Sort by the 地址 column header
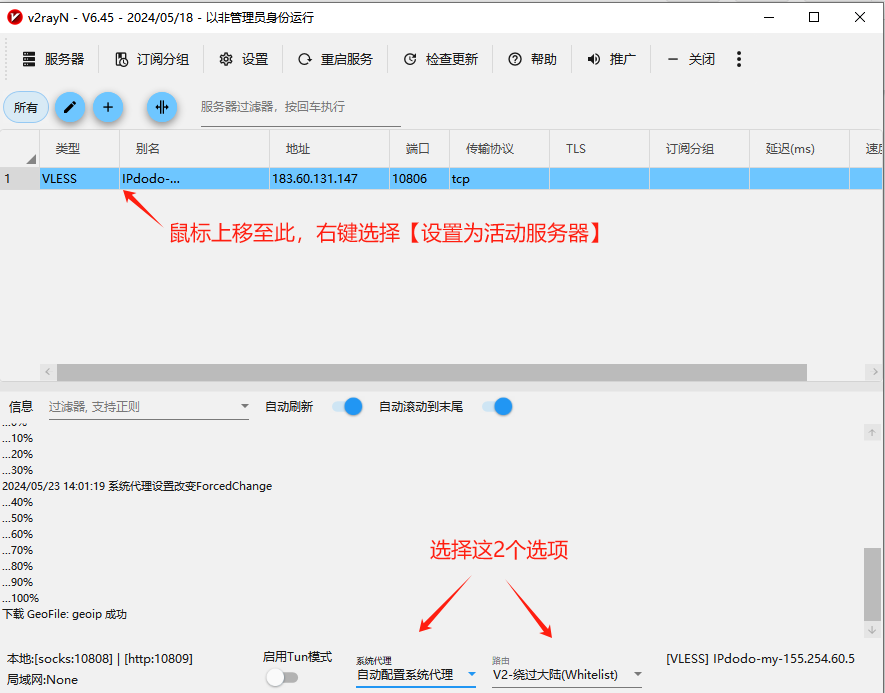 pos(330,149)
